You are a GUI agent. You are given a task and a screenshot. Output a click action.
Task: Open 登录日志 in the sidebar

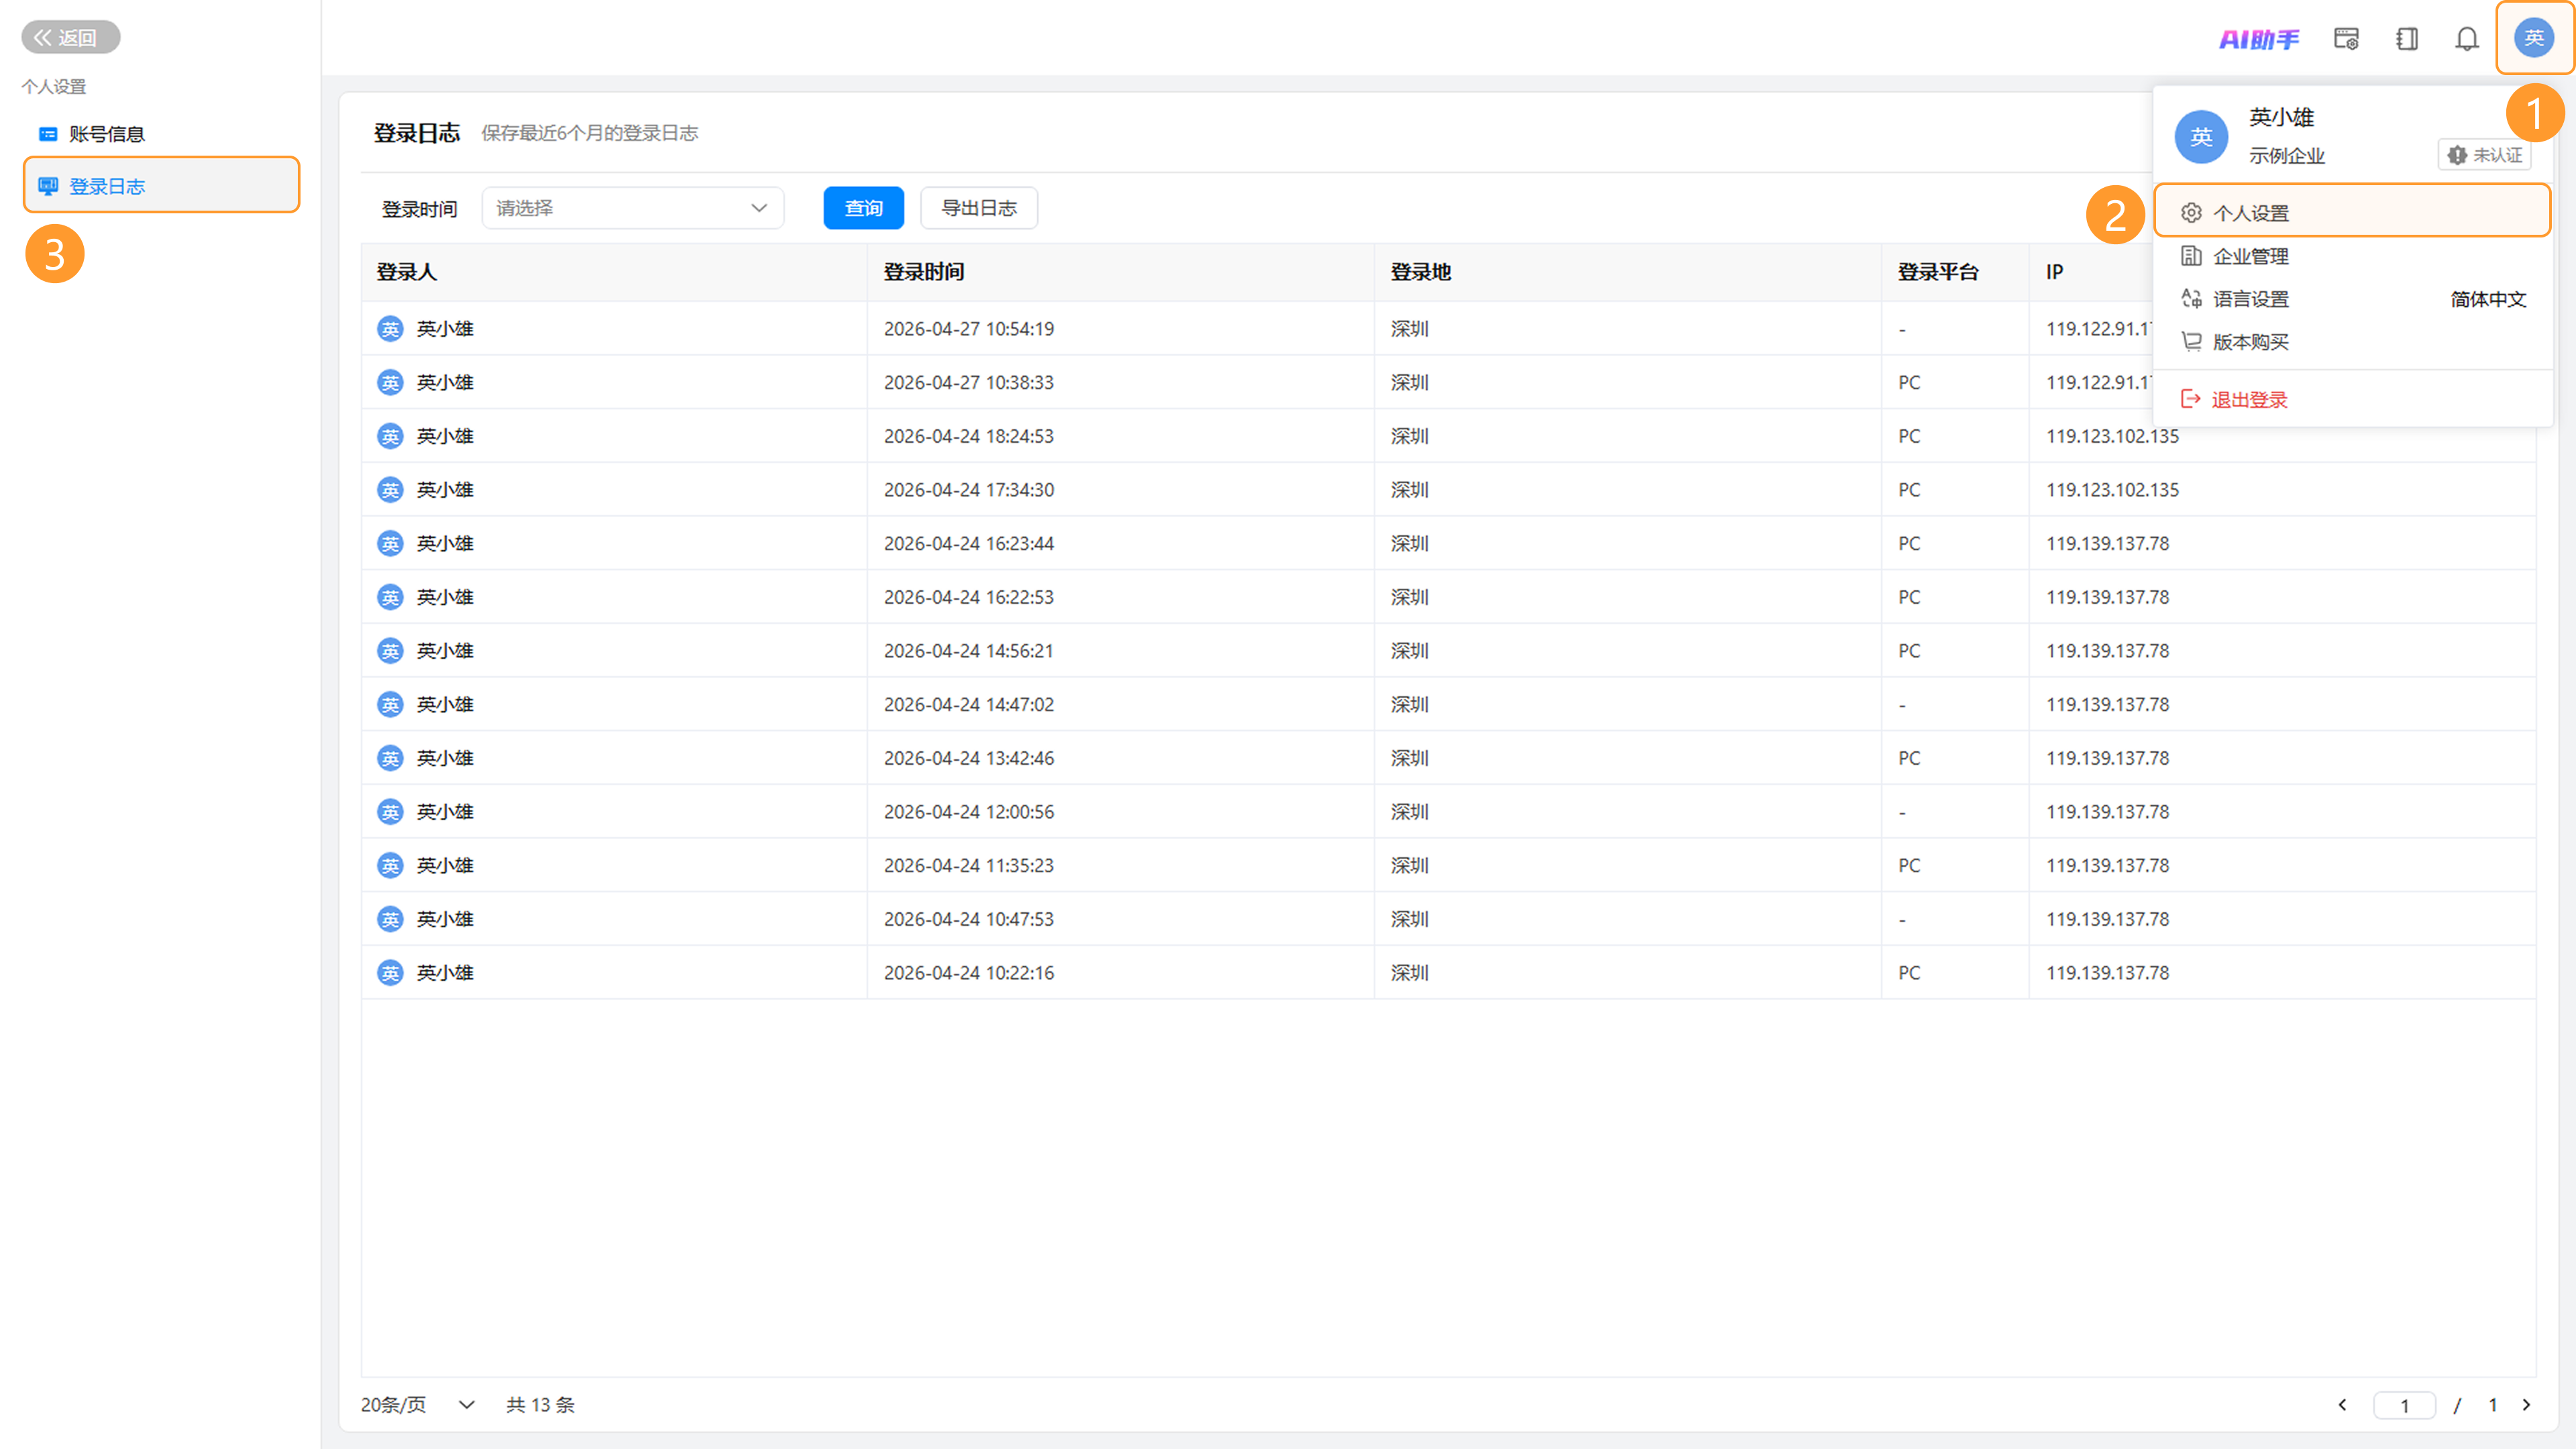(x=161, y=185)
